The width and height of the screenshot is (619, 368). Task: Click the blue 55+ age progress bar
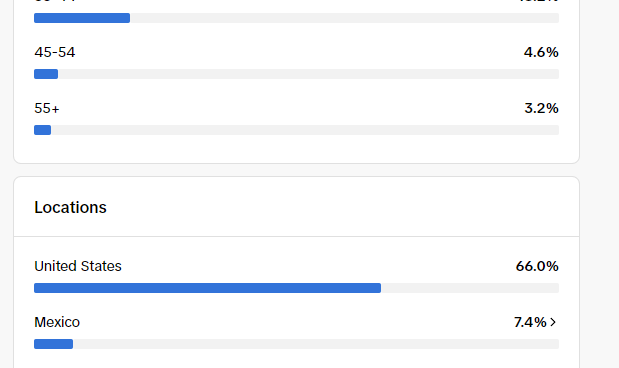(42, 130)
